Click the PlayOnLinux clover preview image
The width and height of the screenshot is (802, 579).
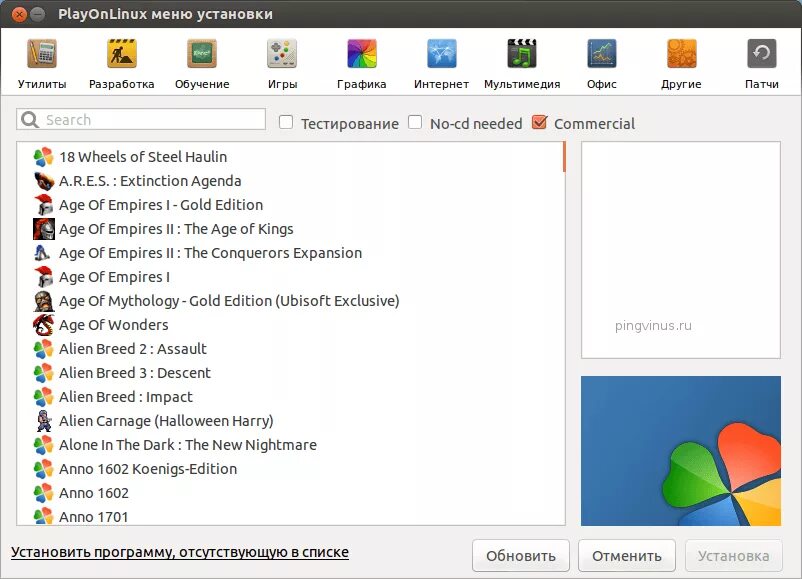click(681, 451)
